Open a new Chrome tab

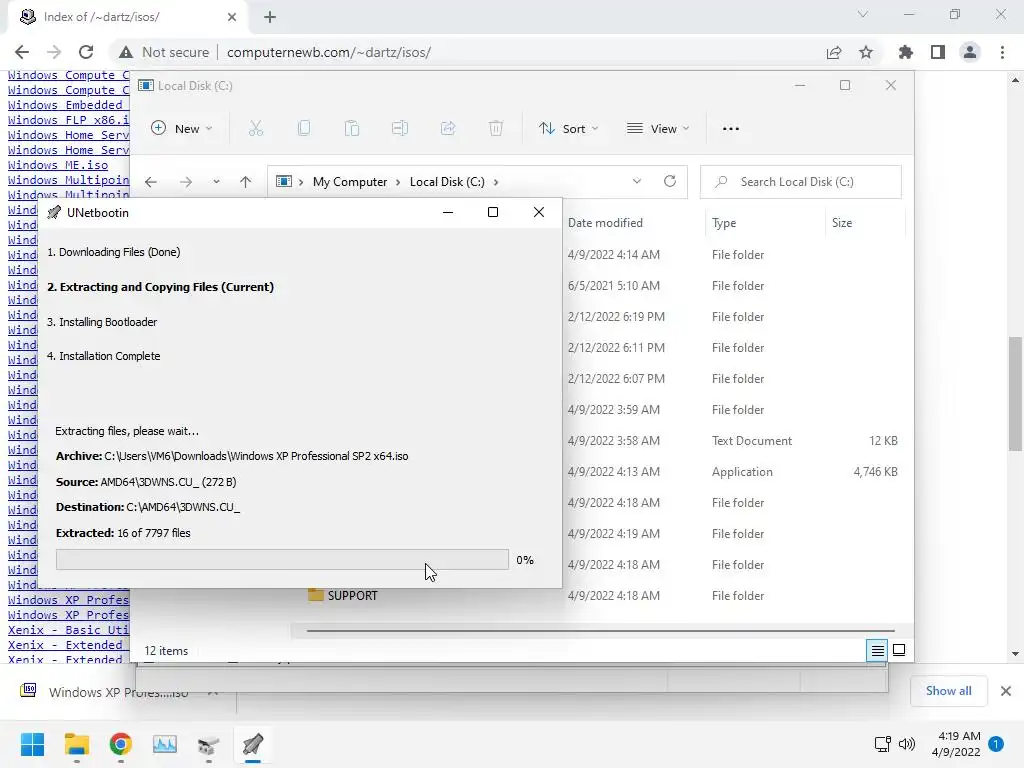(x=270, y=17)
